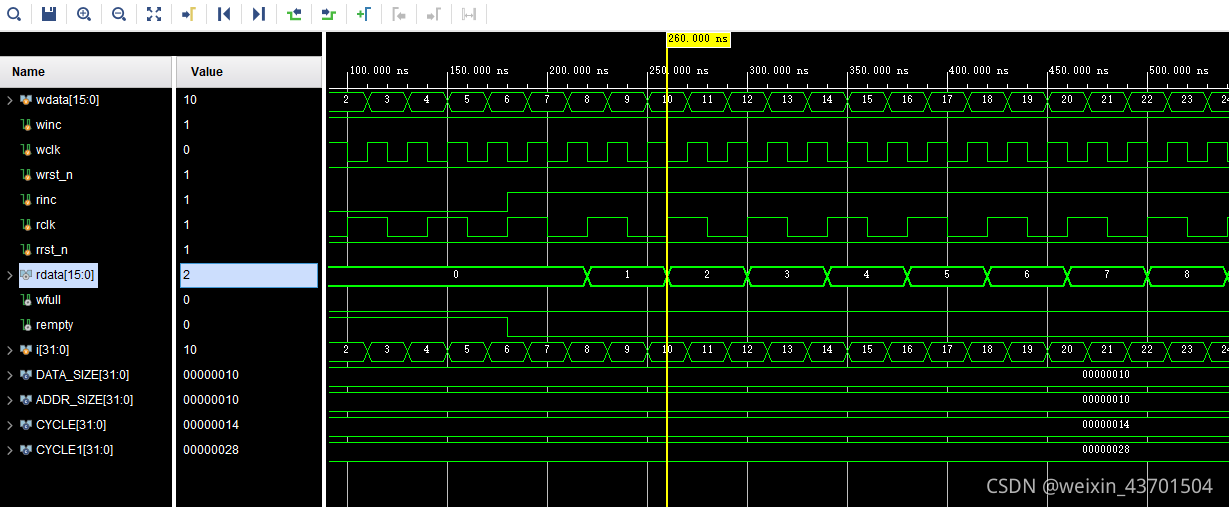
Task: Go to the previous signal transition
Action: pos(294,14)
